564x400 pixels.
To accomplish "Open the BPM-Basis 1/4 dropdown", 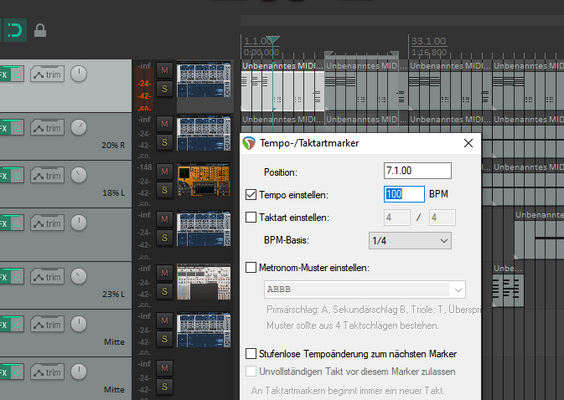I will pyautogui.click(x=410, y=240).
